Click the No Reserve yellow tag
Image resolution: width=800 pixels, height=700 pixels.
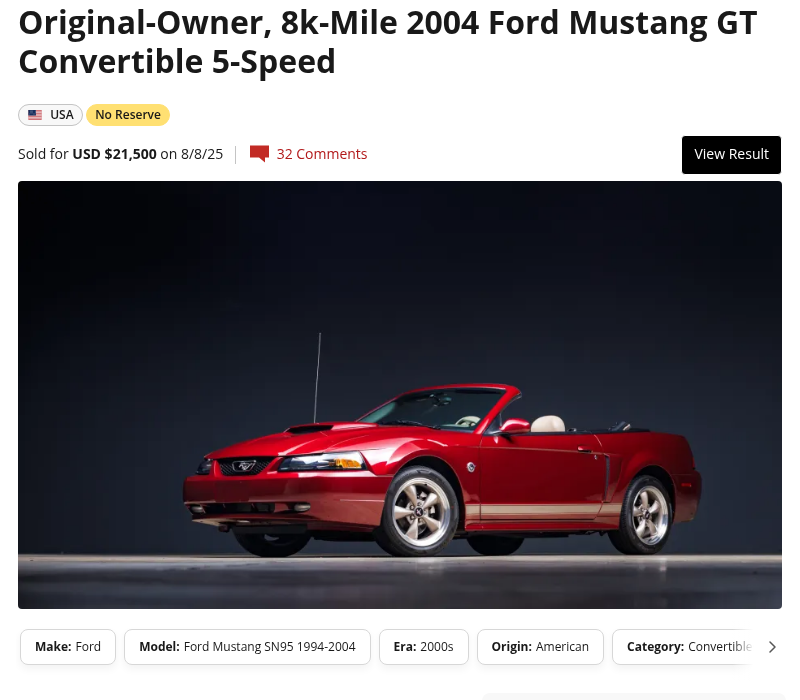click(128, 115)
